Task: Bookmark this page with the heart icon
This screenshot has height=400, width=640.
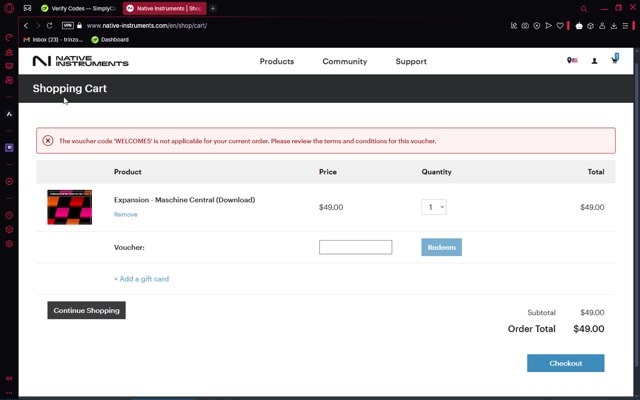Action: click(560, 25)
